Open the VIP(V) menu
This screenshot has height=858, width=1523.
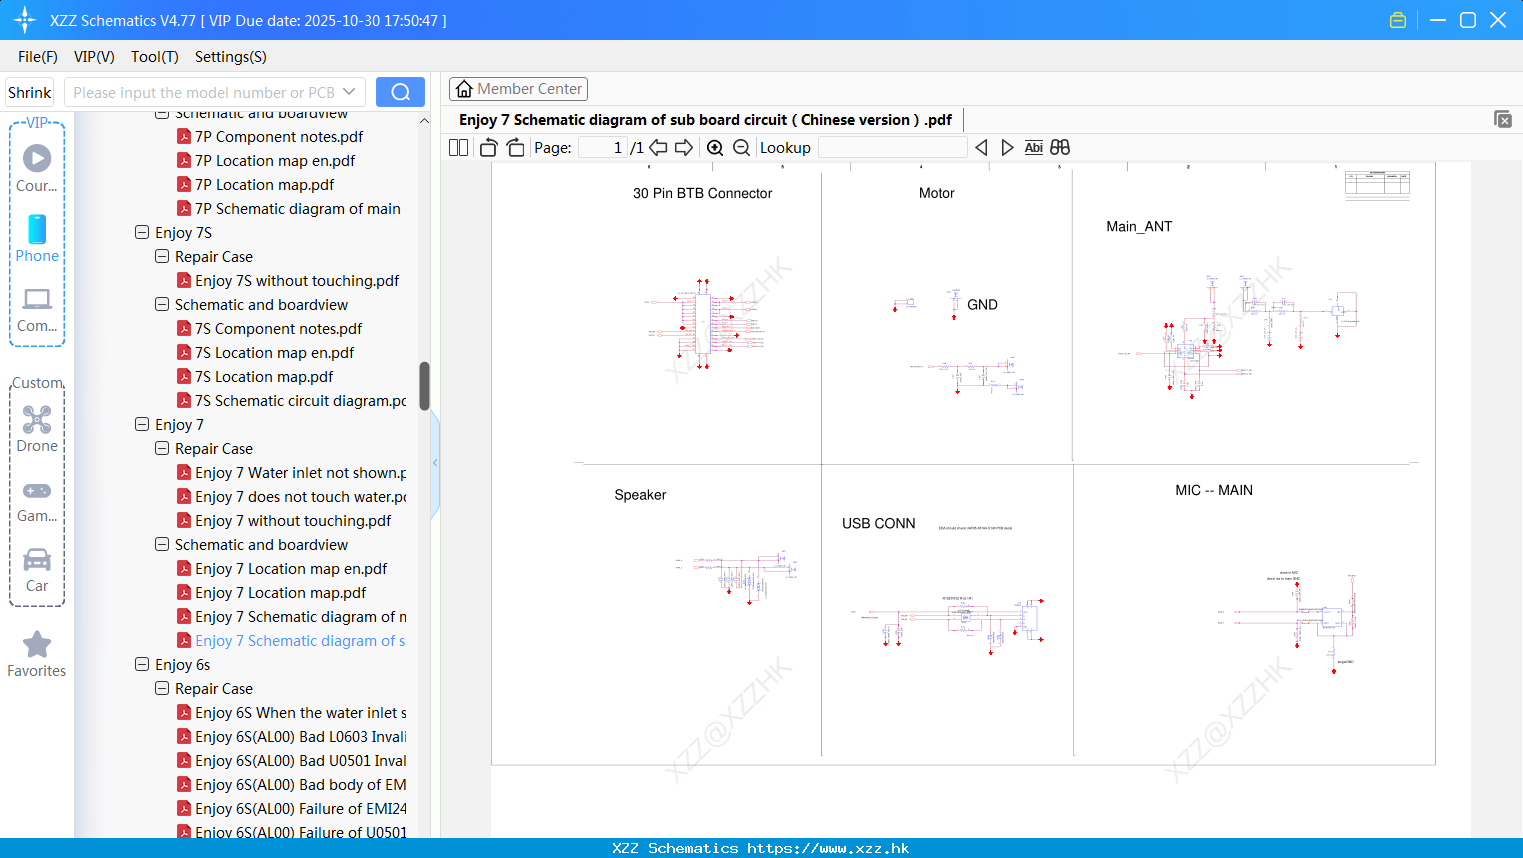click(x=94, y=57)
